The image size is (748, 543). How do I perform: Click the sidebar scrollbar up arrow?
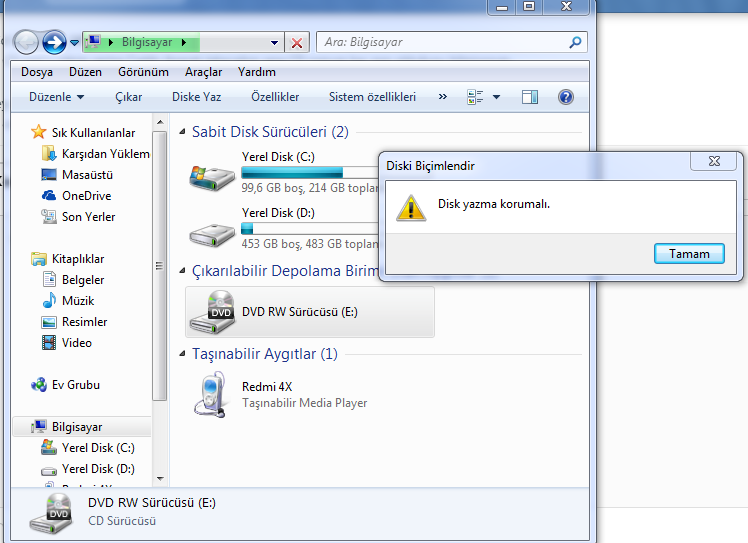160,122
